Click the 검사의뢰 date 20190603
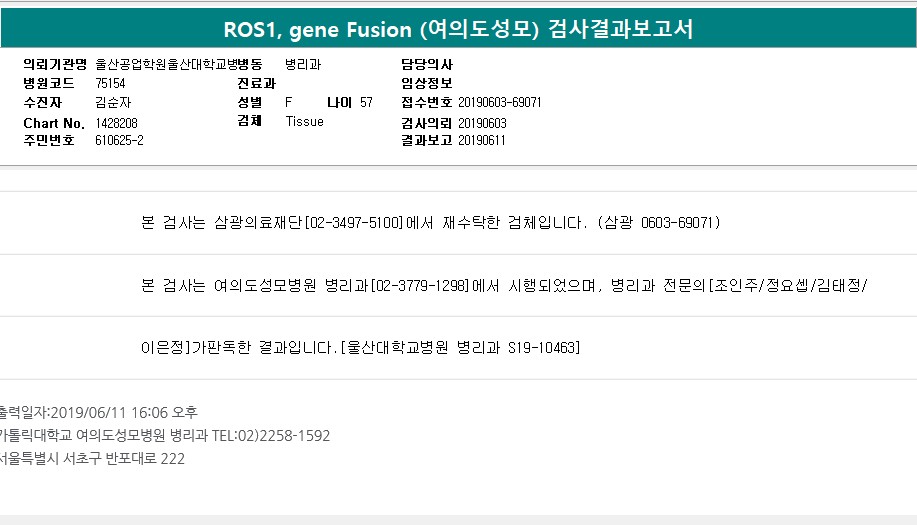The width and height of the screenshot is (917, 525). [x=482, y=123]
